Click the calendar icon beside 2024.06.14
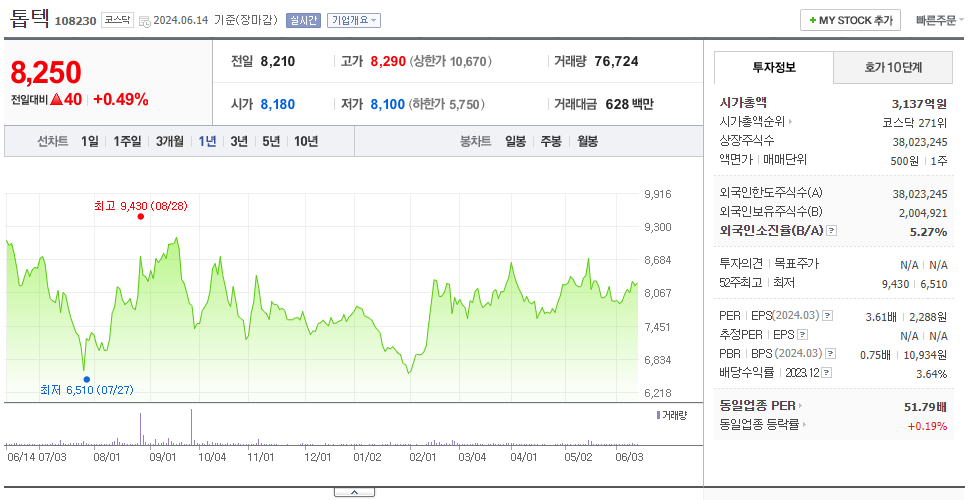The height and width of the screenshot is (500, 968). coord(144,21)
